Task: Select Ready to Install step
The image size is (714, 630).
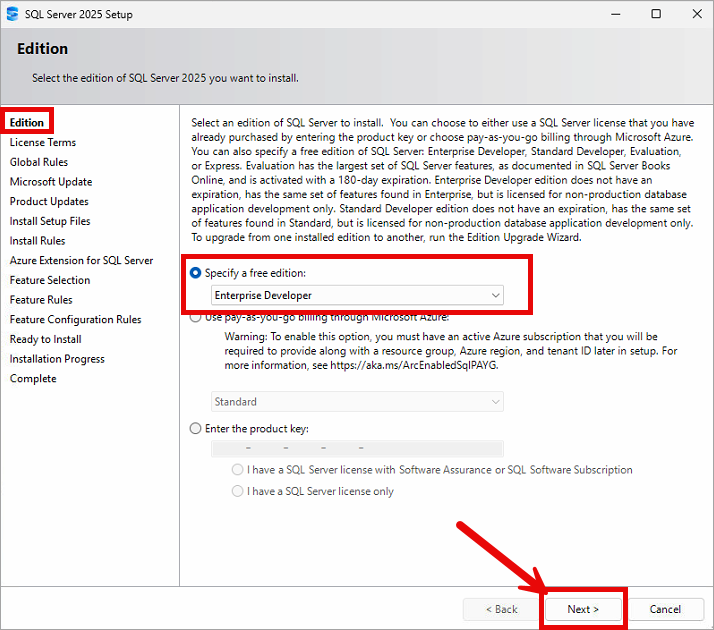Action: pos(46,339)
